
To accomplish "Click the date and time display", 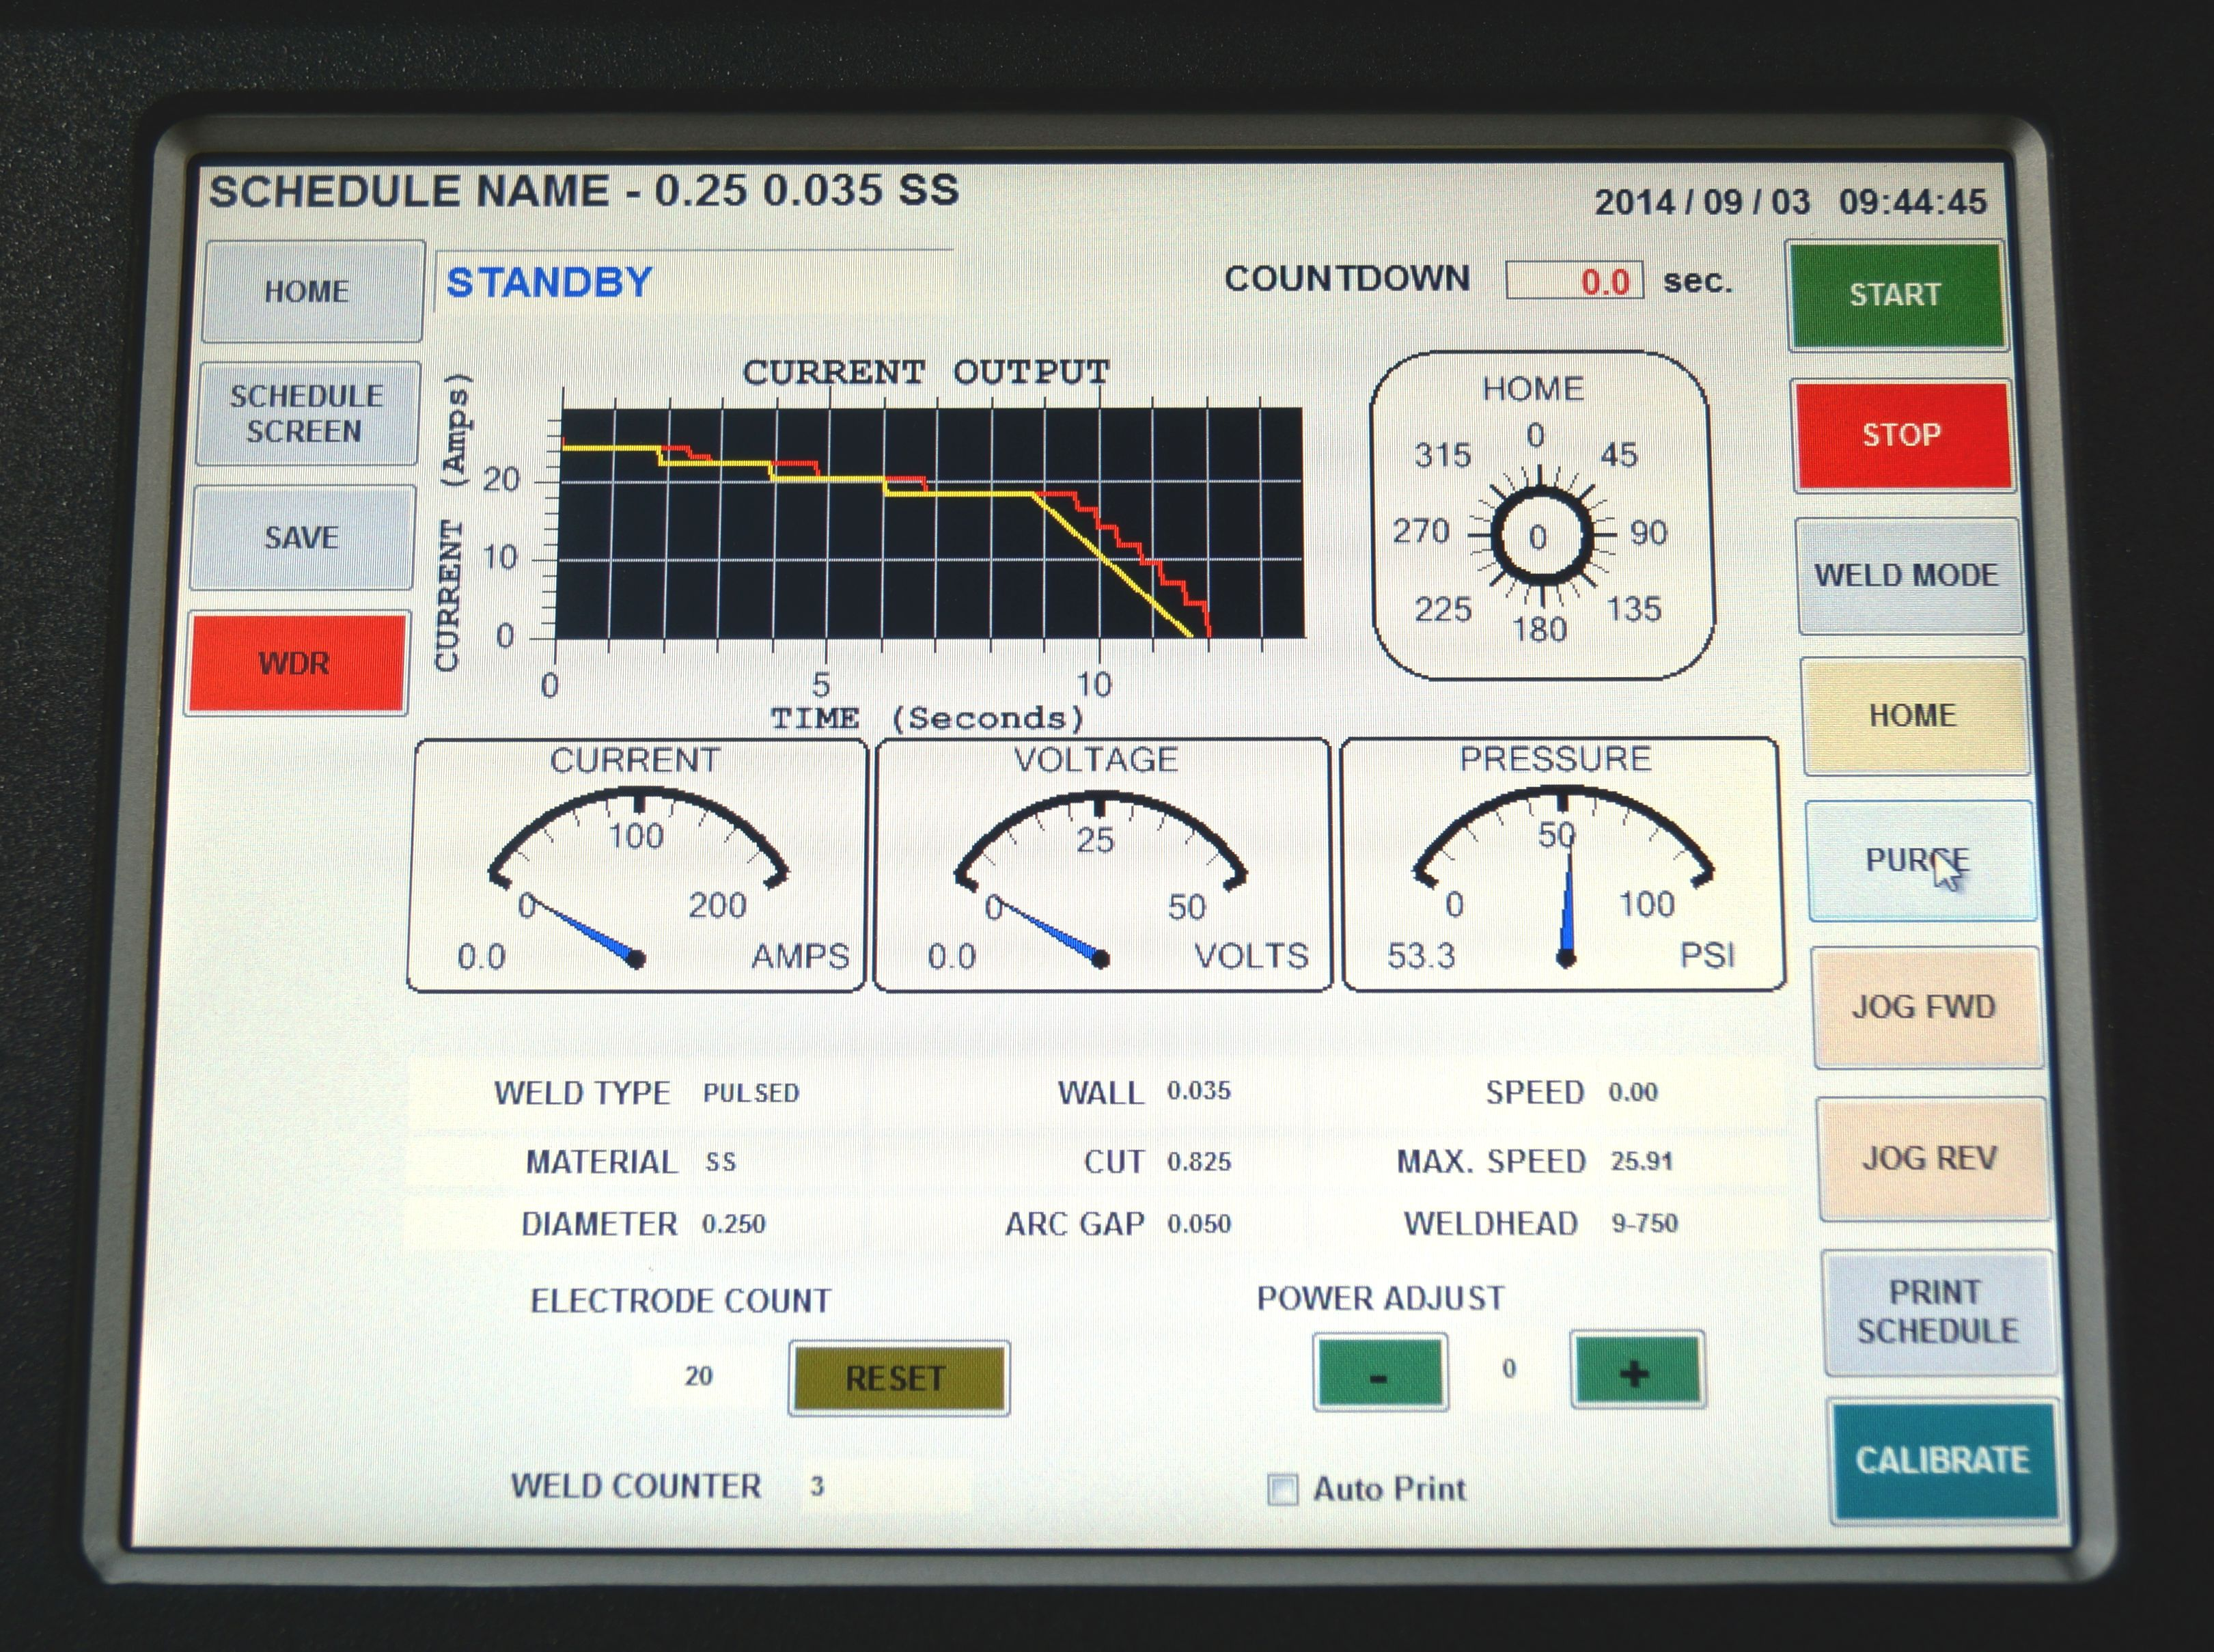I will click(1790, 202).
